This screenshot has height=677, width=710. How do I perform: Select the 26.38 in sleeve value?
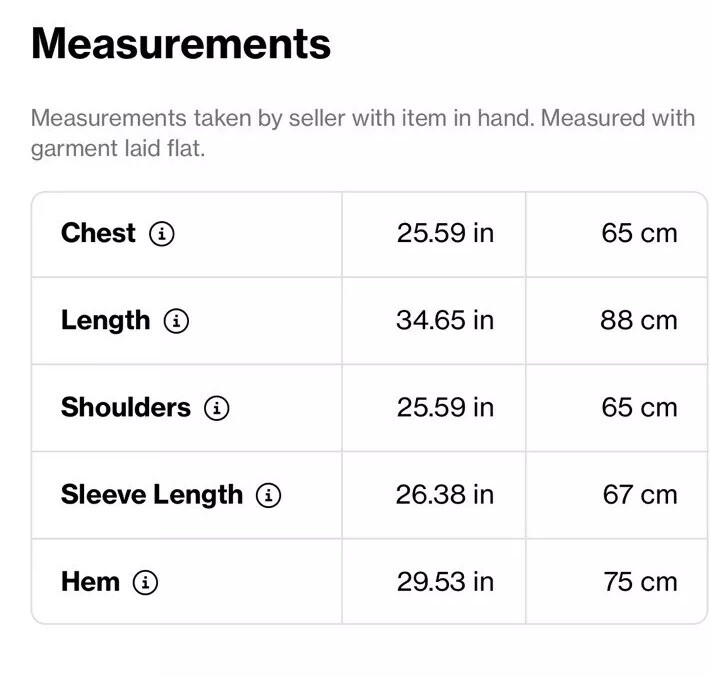point(445,494)
